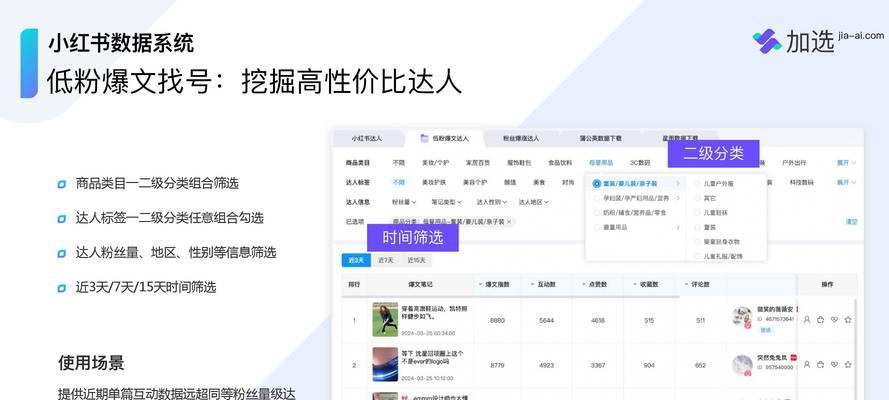Expand 达人标签 row with 展开
889x400 pixels.
pos(846,182)
